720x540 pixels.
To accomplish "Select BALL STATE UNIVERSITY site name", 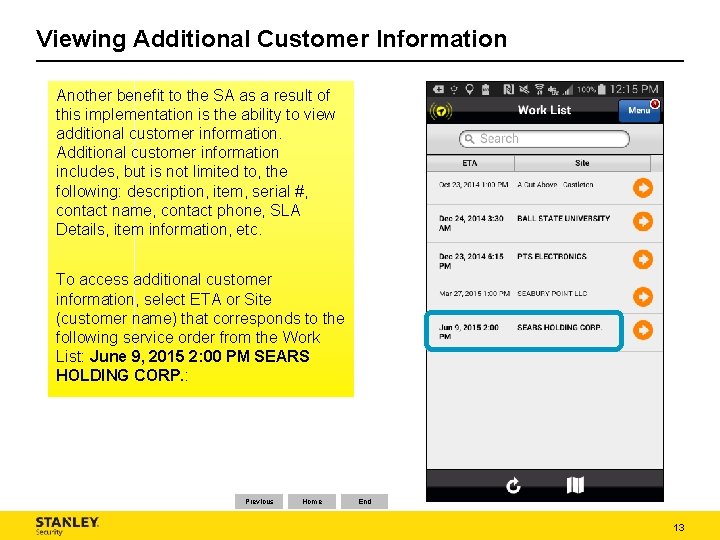I will [563, 219].
